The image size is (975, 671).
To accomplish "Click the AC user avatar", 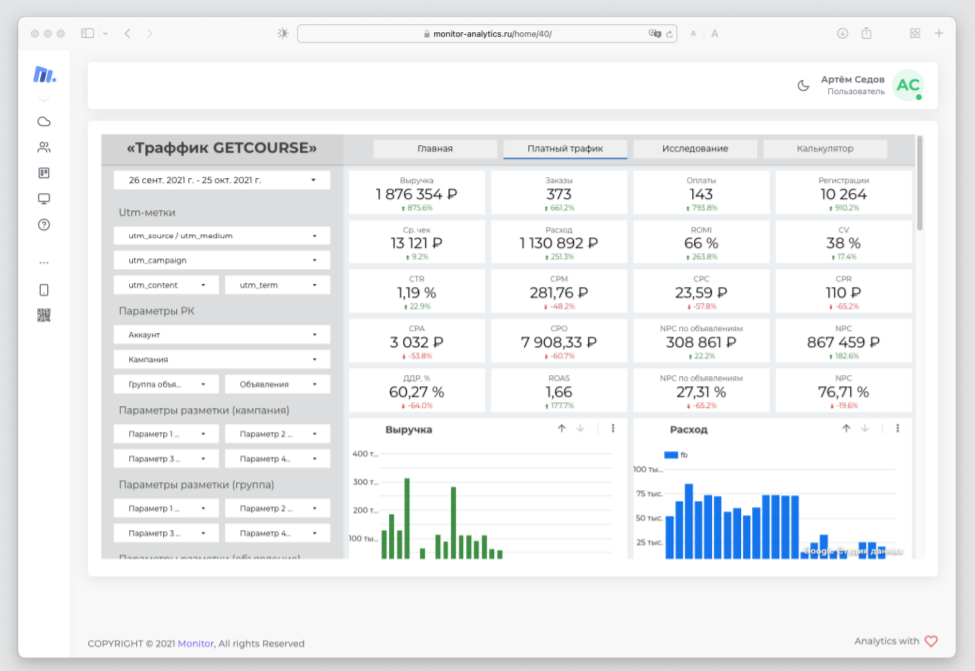I will coord(908,85).
